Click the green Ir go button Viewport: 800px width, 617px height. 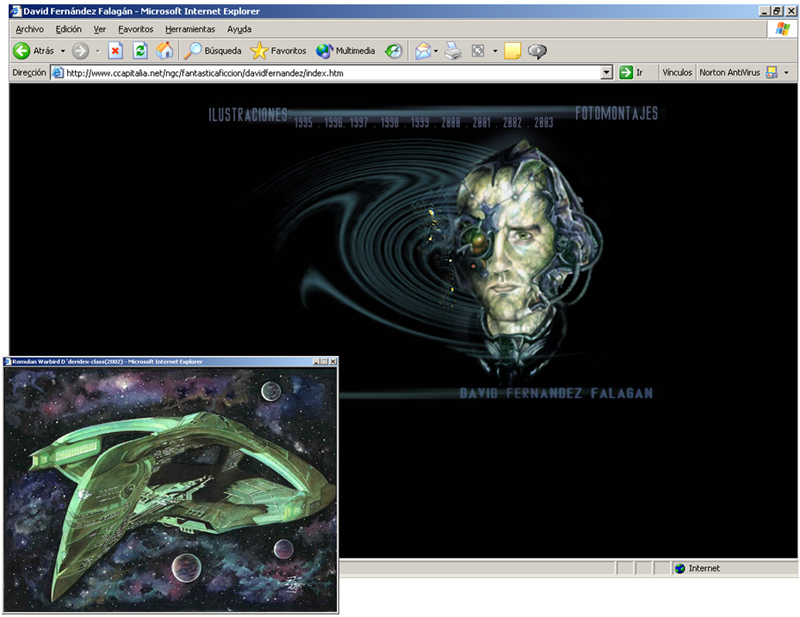click(x=631, y=72)
